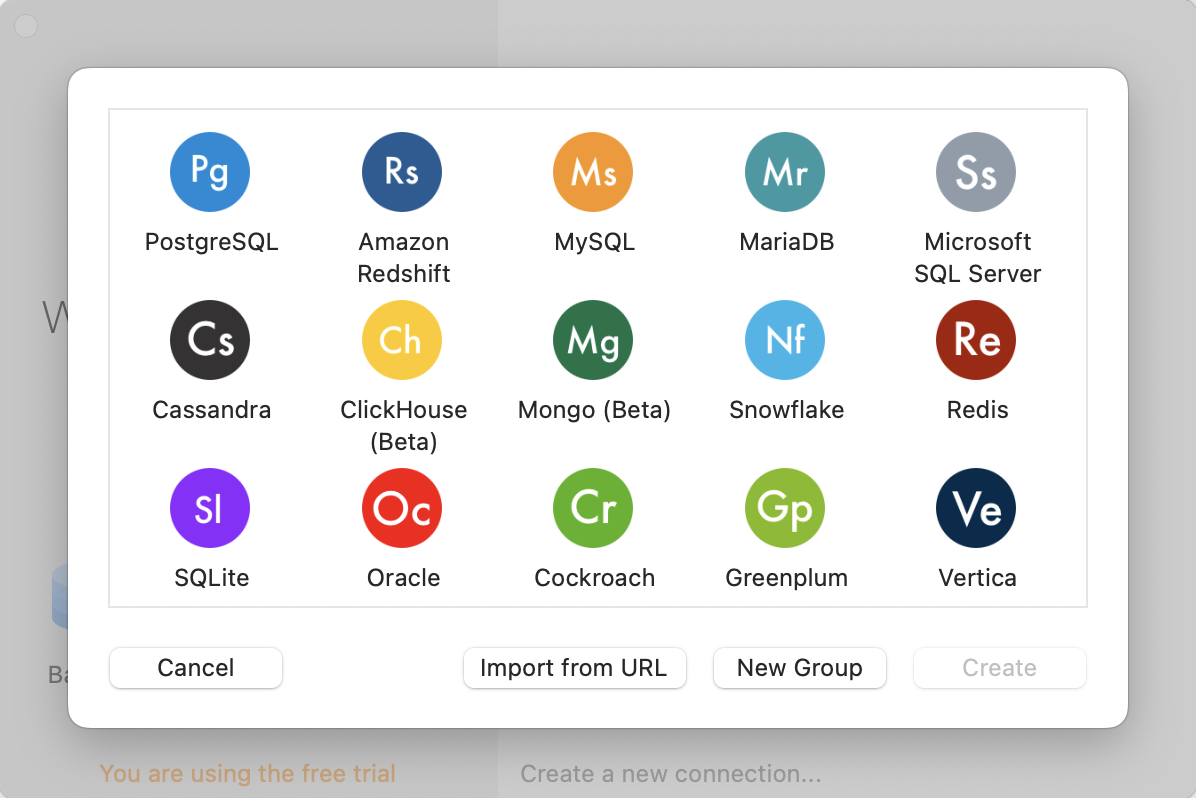Screen dimensions: 1196x798
Task: Pick the Redis database icon
Action: 976,340
